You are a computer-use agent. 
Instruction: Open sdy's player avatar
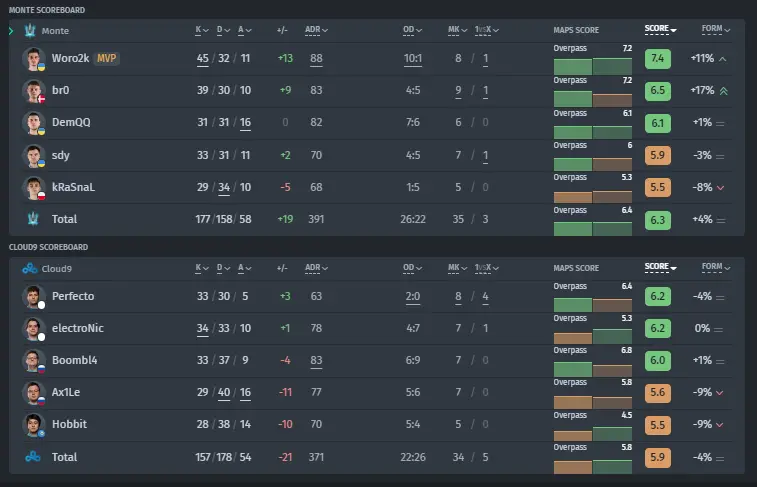[34, 155]
